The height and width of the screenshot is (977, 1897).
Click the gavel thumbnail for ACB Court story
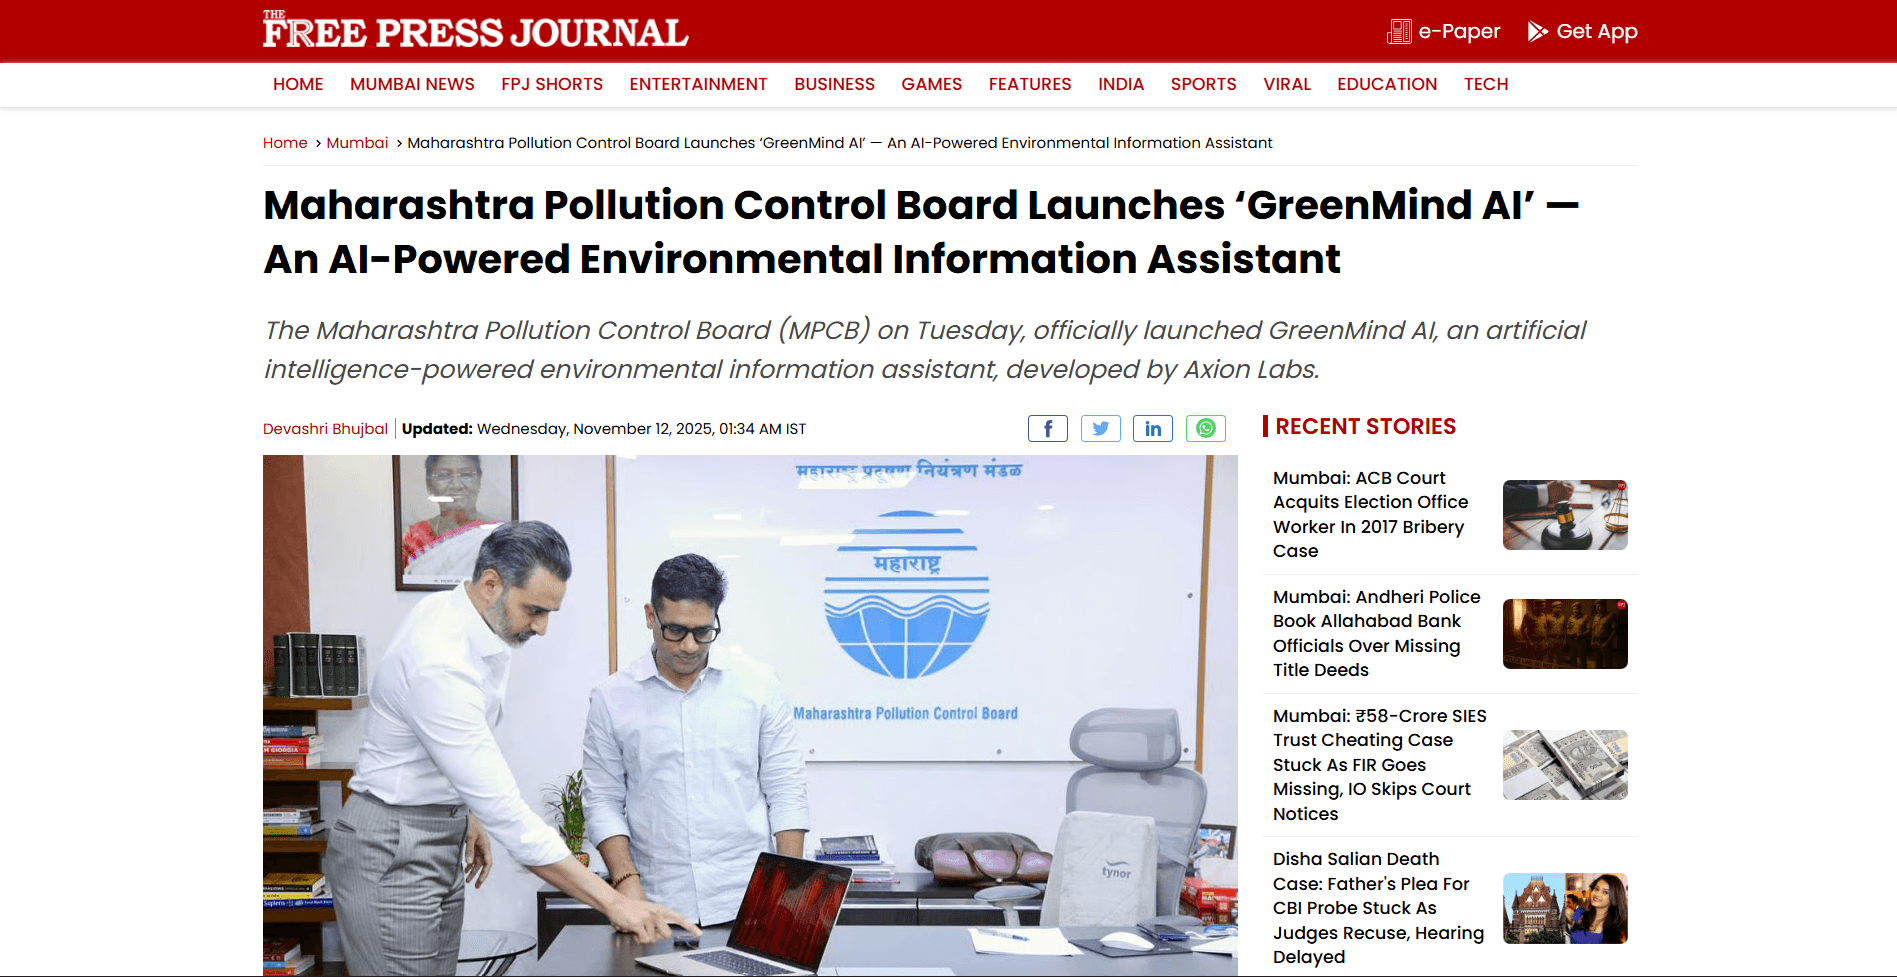[1565, 515]
